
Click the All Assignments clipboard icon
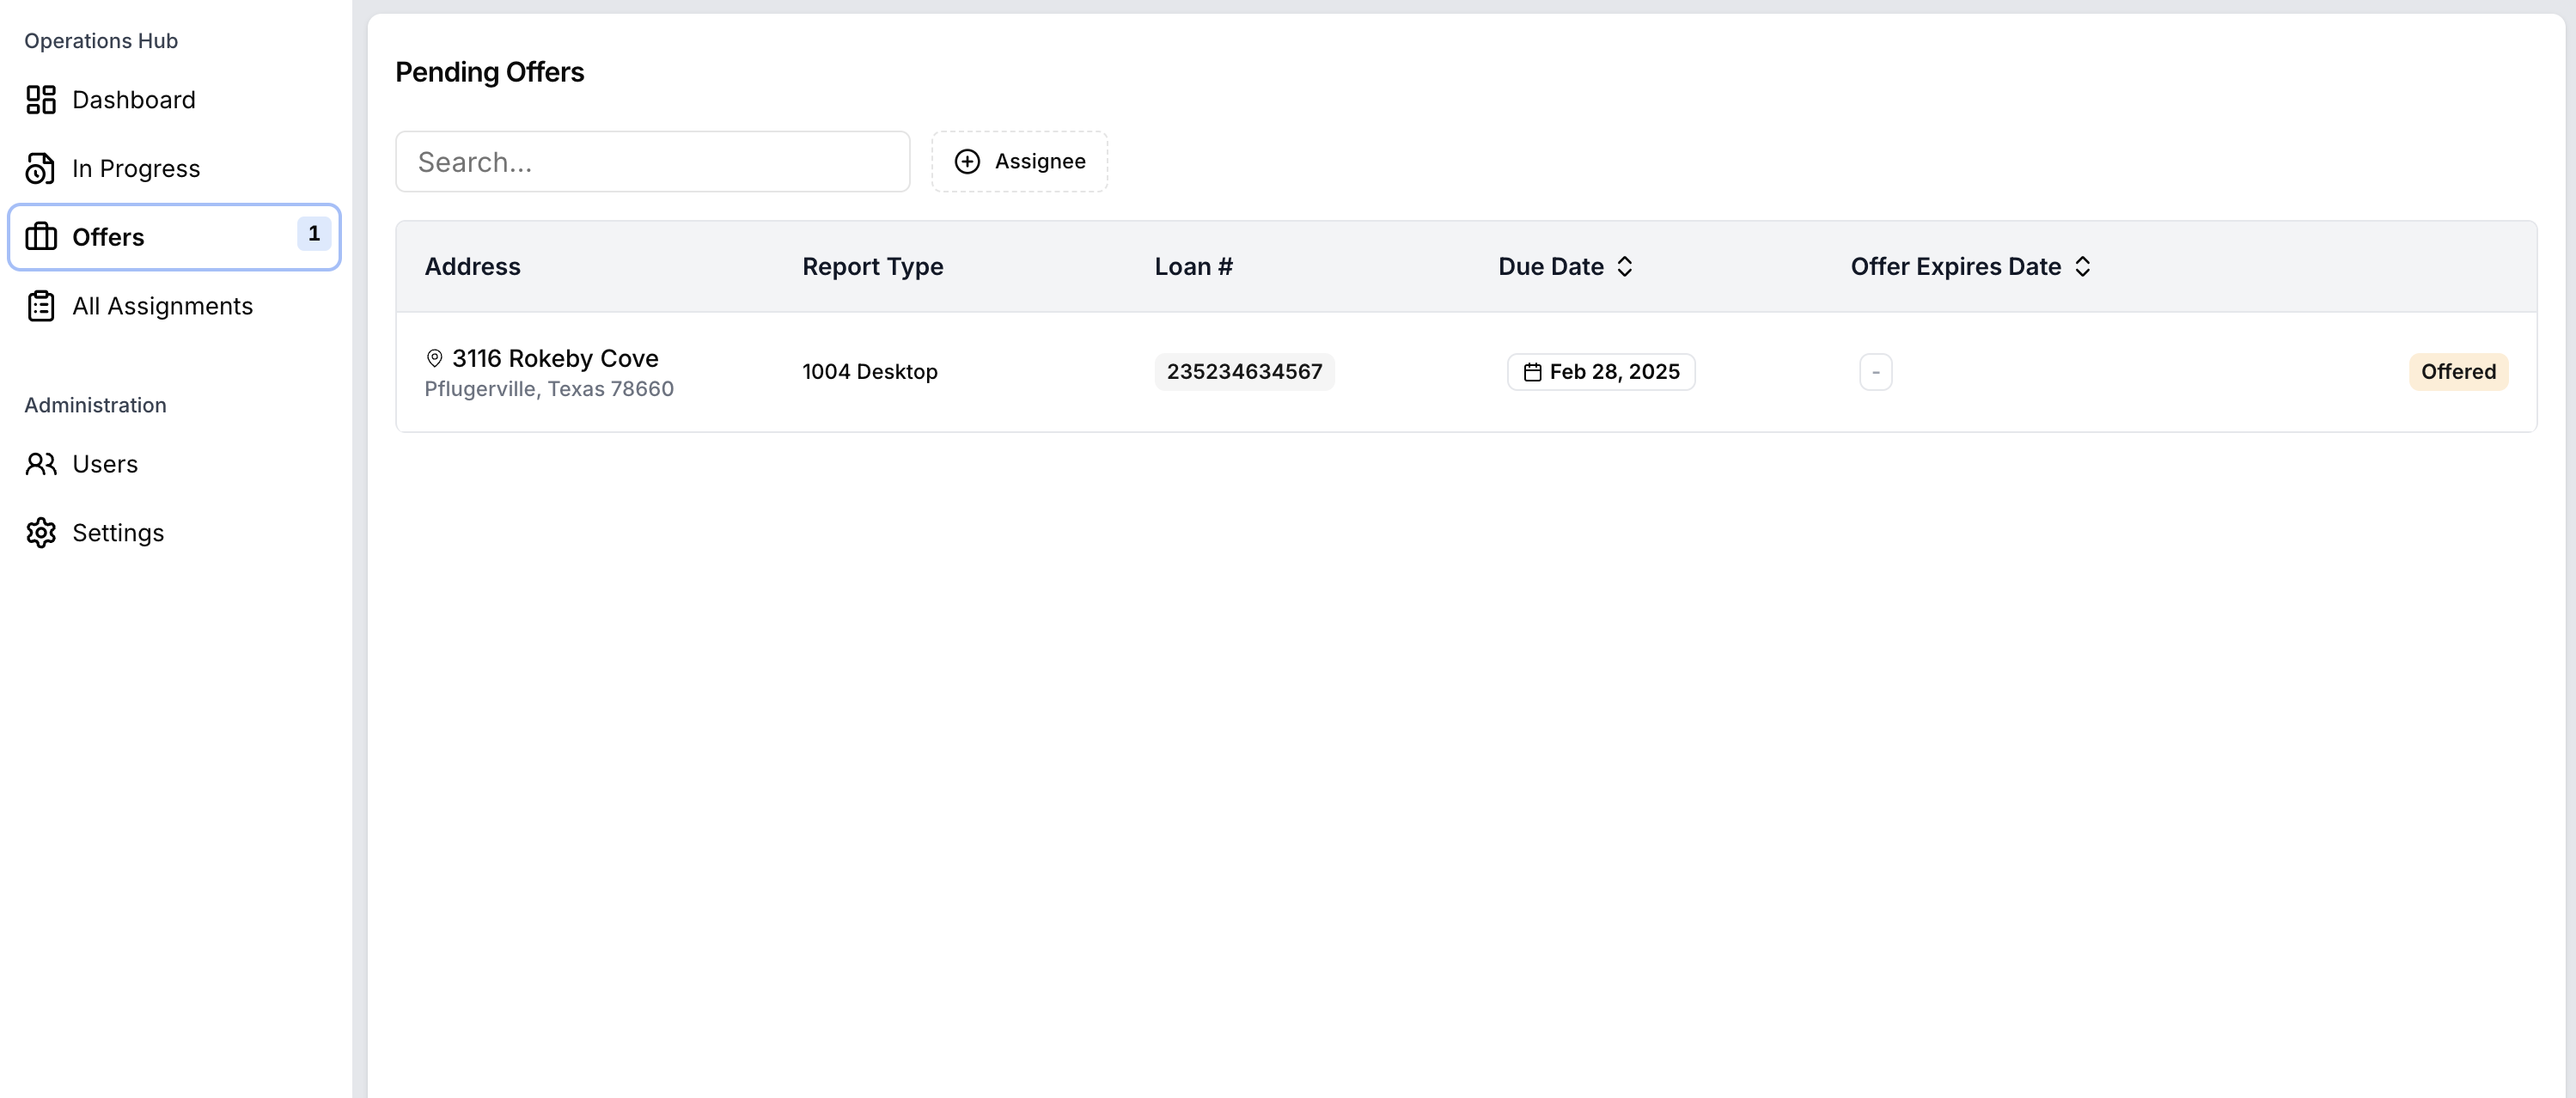pyautogui.click(x=41, y=306)
